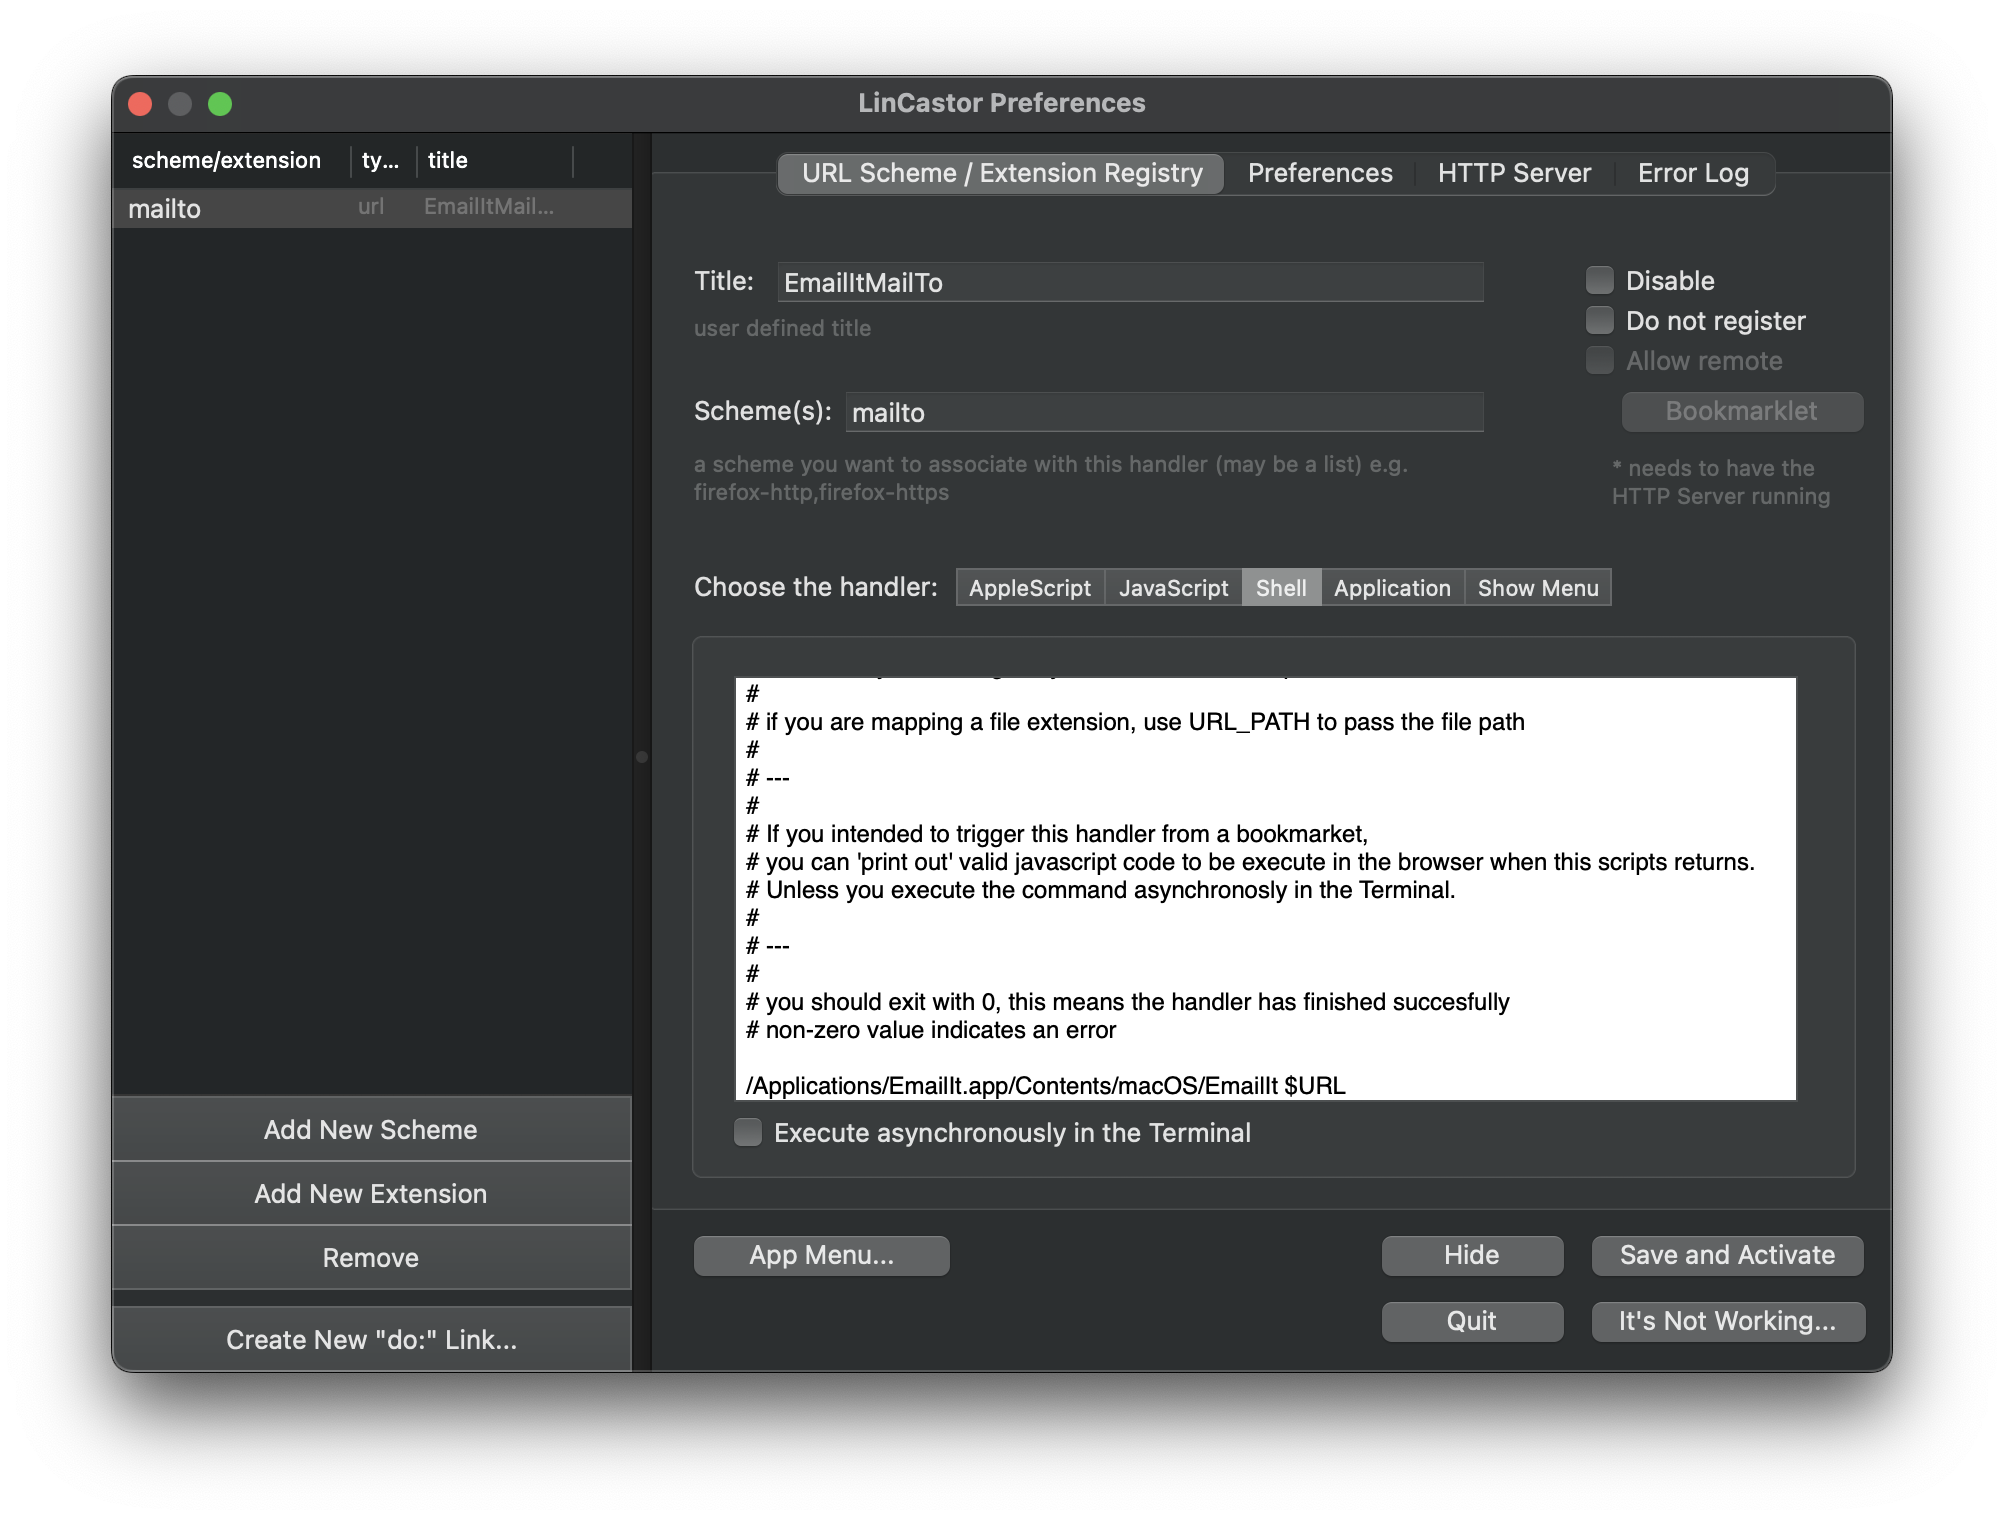
Task: Switch to the URL Scheme / Extension Registry tab
Action: click(x=1001, y=172)
